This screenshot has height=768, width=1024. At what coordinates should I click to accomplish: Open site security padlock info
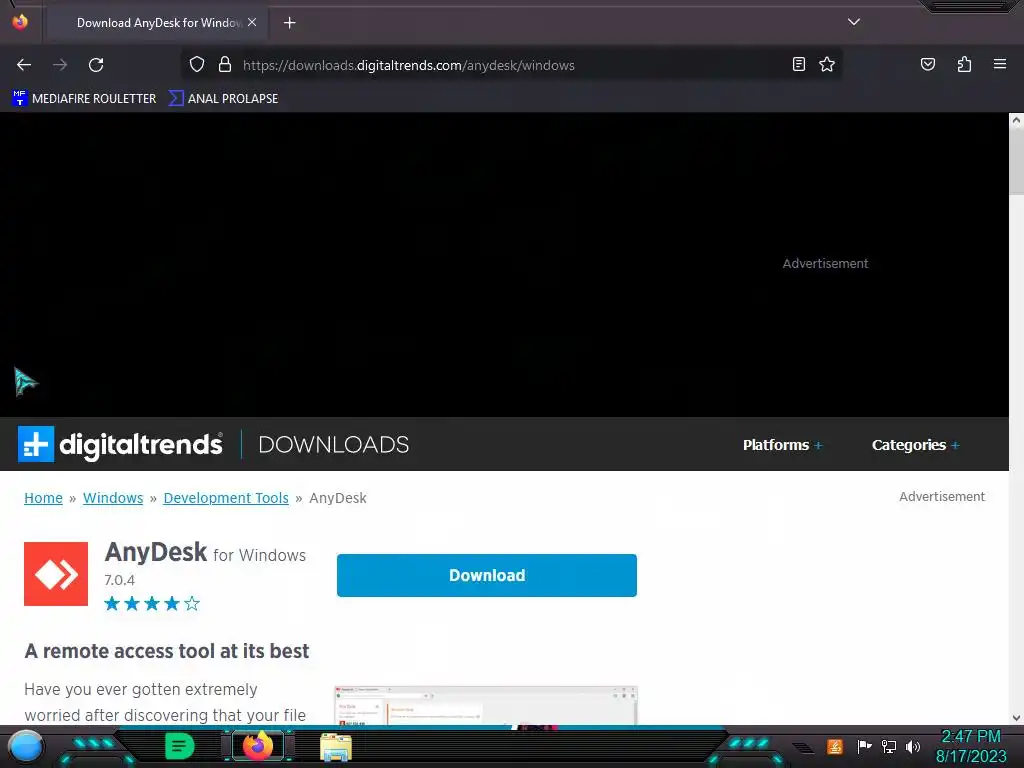point(225,65)
